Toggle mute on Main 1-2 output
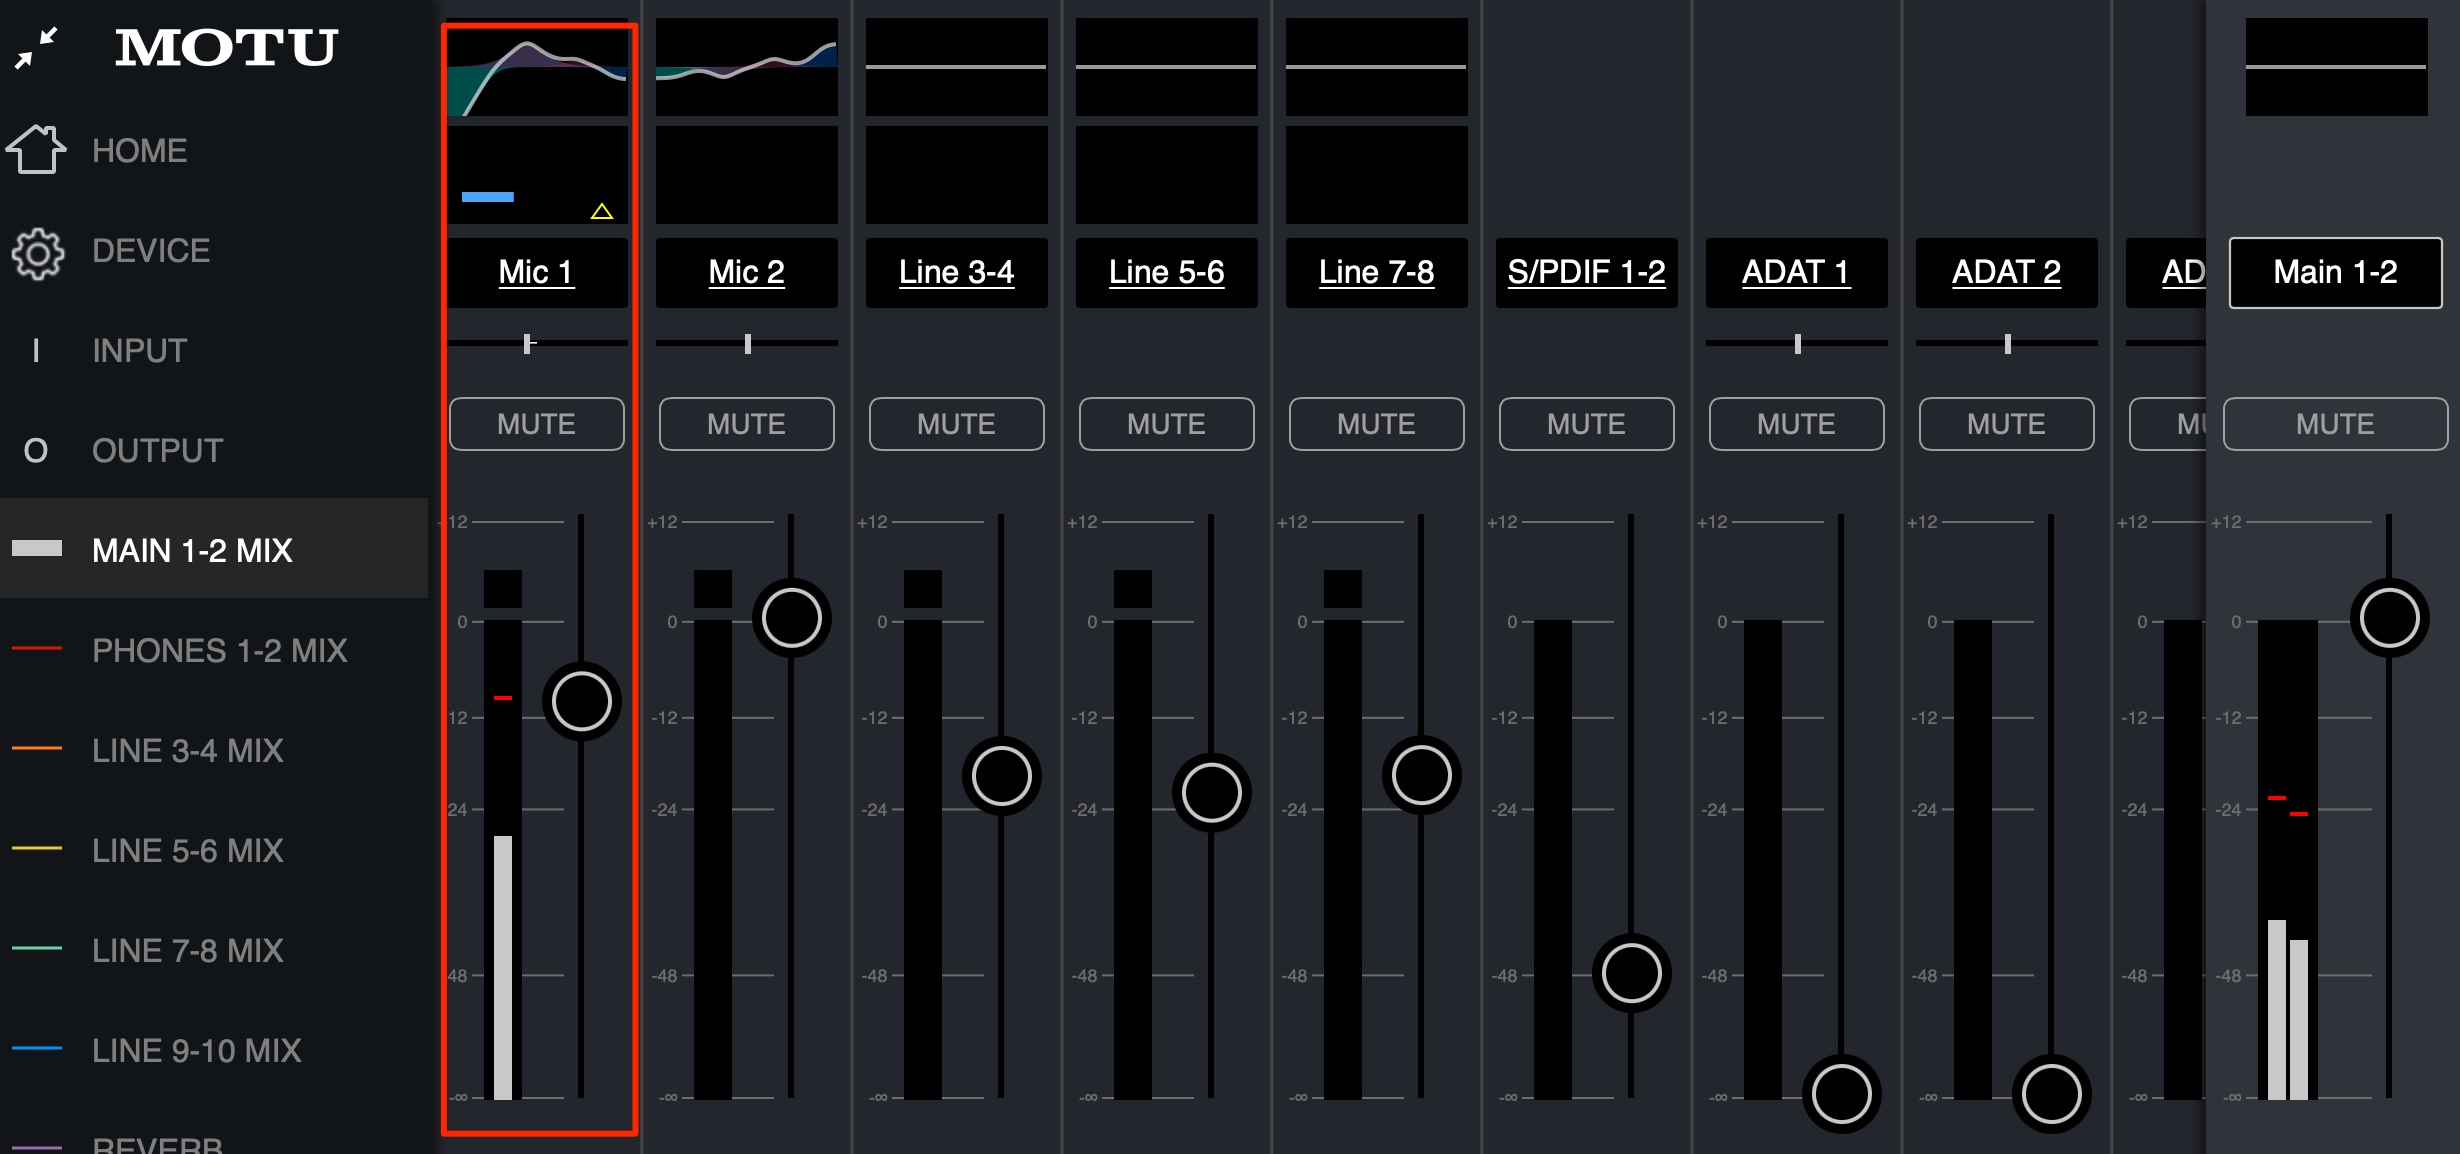Image resolution: width=2460 pixels, height=1154 pixels. tap(2335, 424)
